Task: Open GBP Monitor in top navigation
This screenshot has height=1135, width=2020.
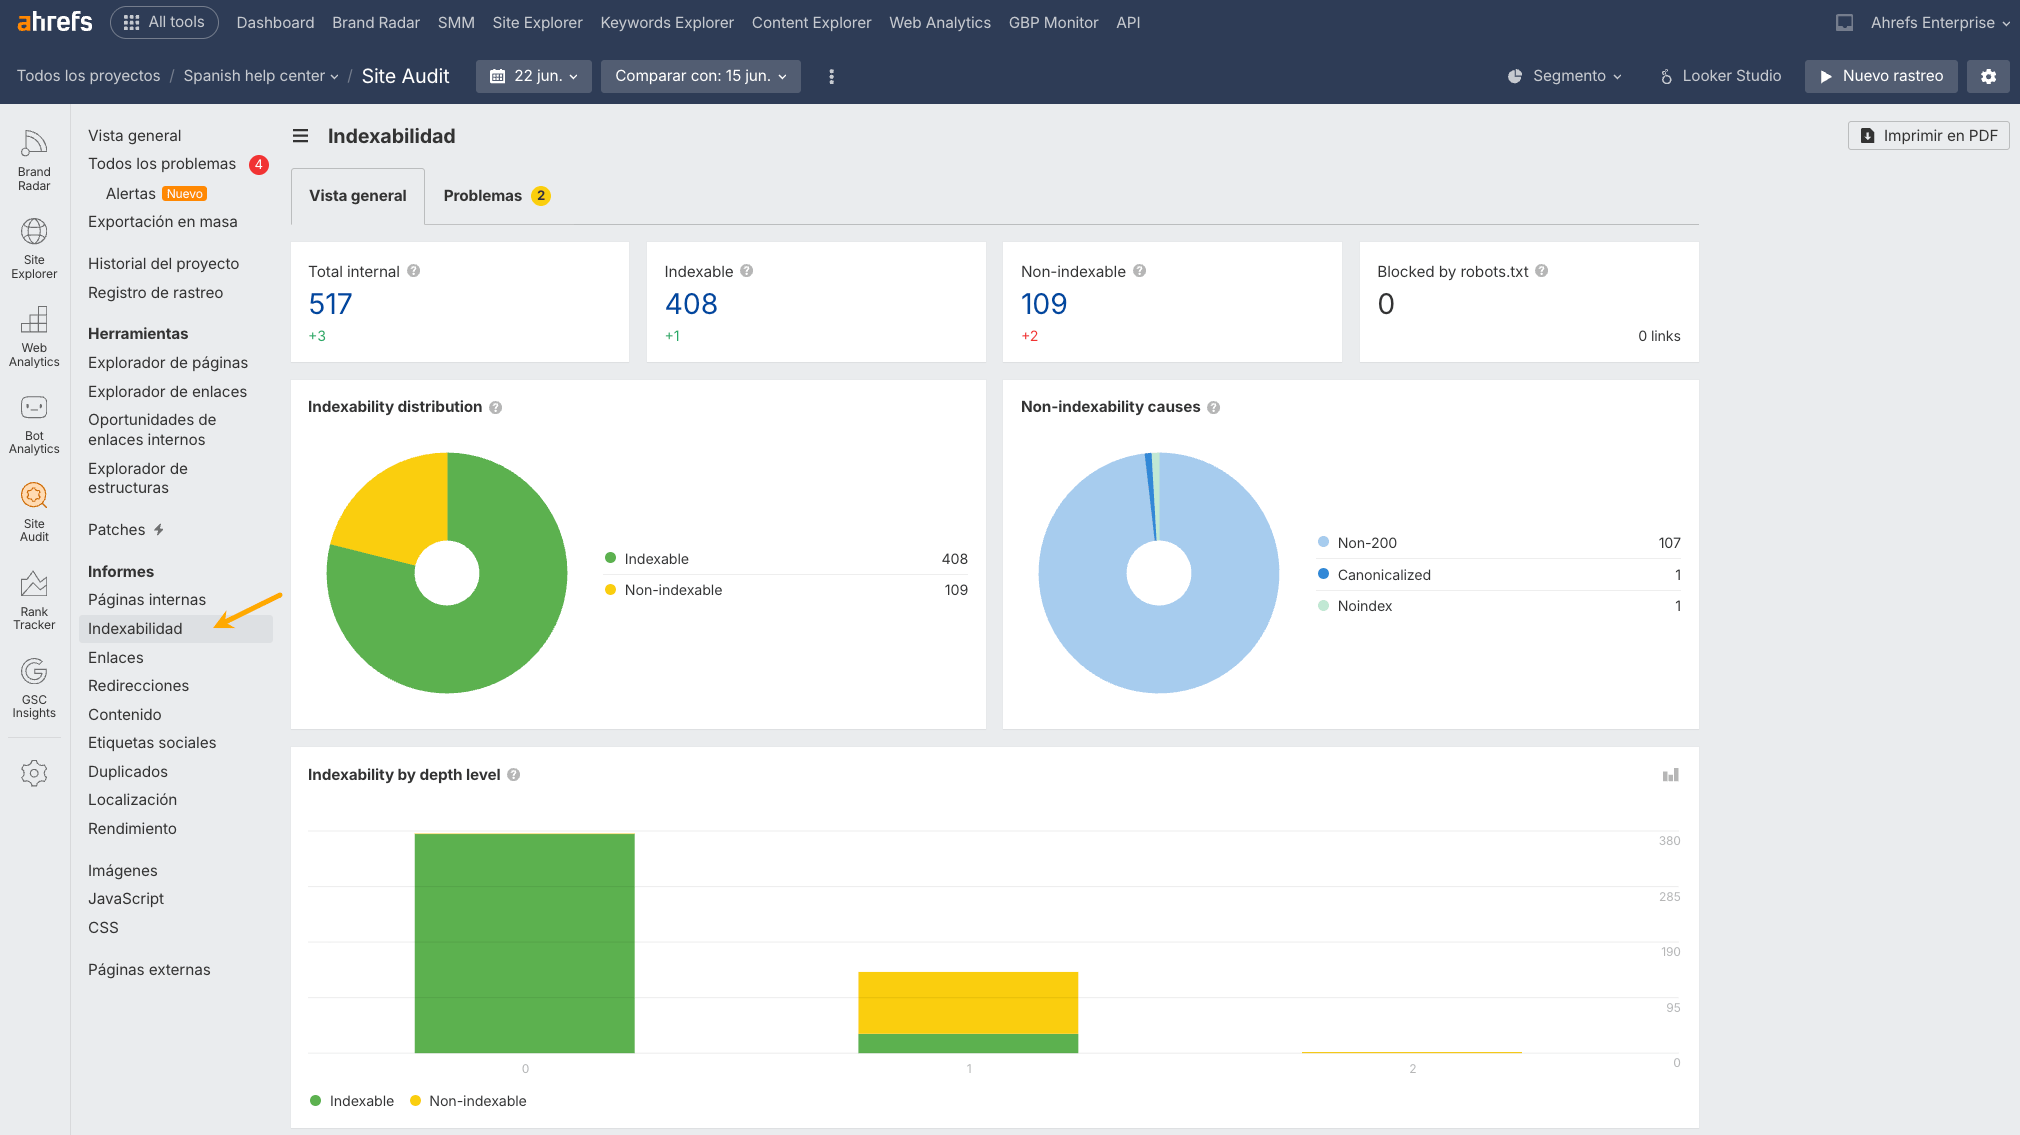Action: coord(1053,22)
